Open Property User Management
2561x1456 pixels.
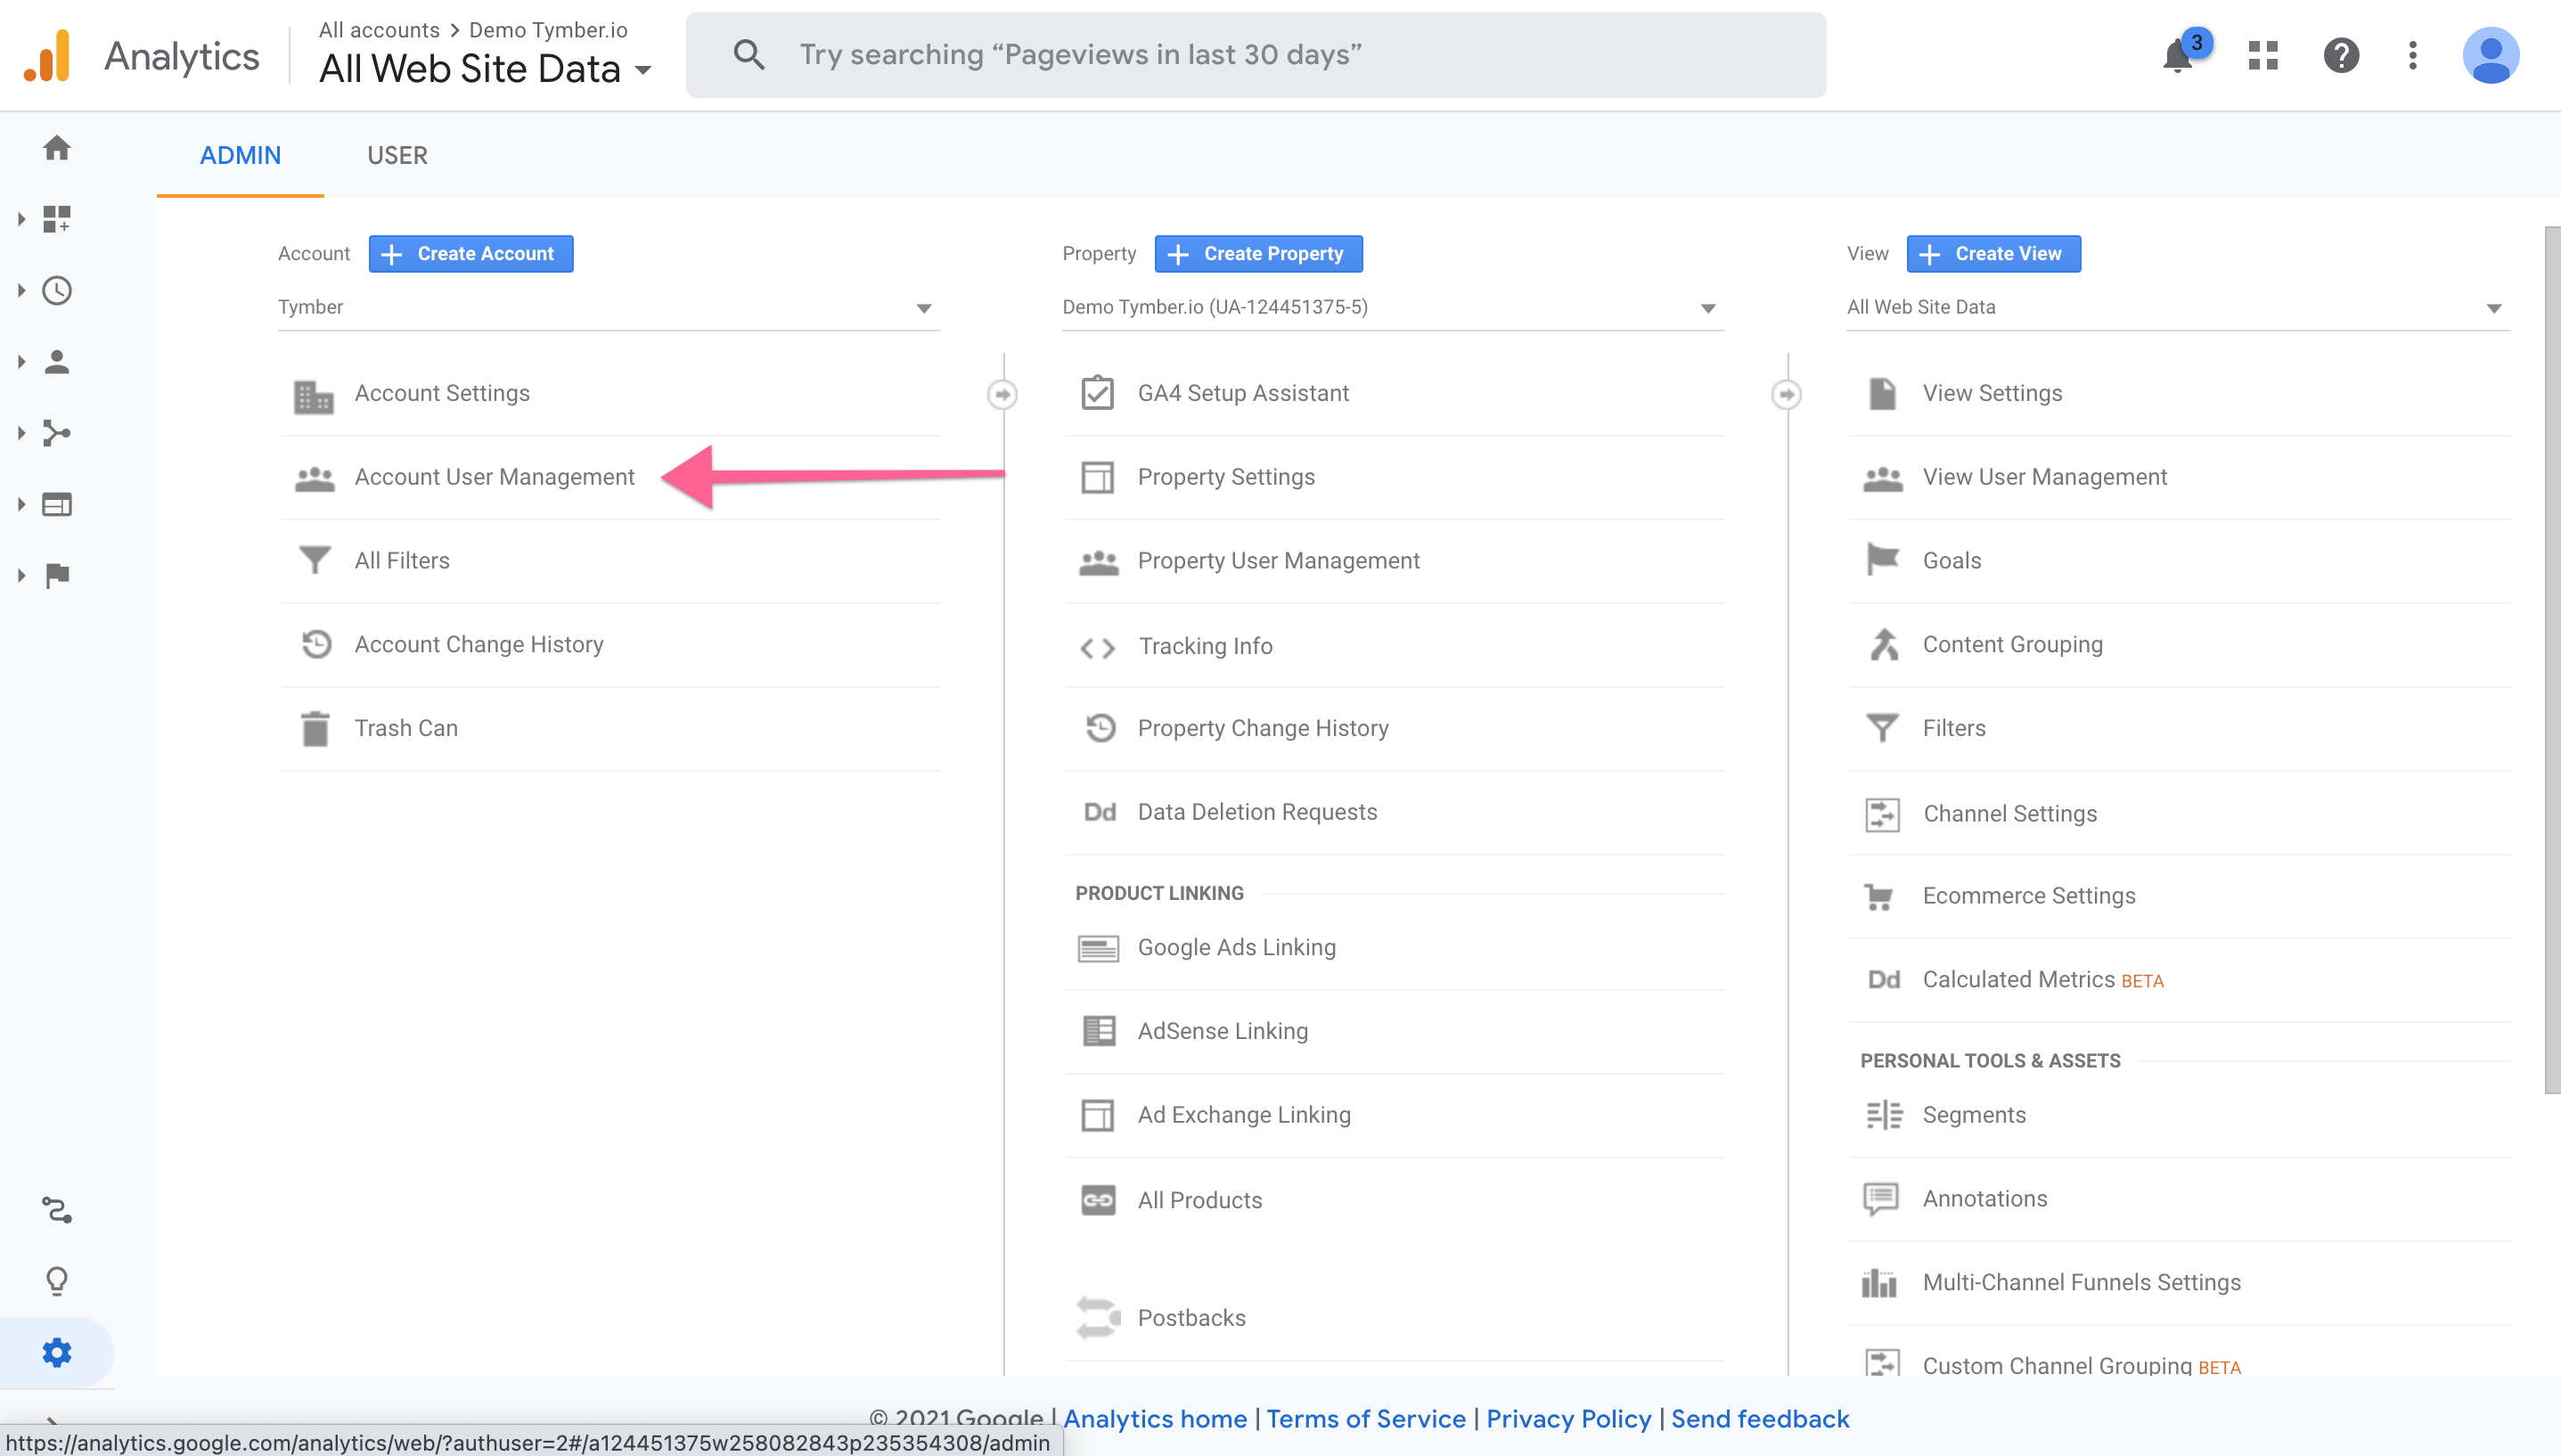click(x=1278, y=561)
